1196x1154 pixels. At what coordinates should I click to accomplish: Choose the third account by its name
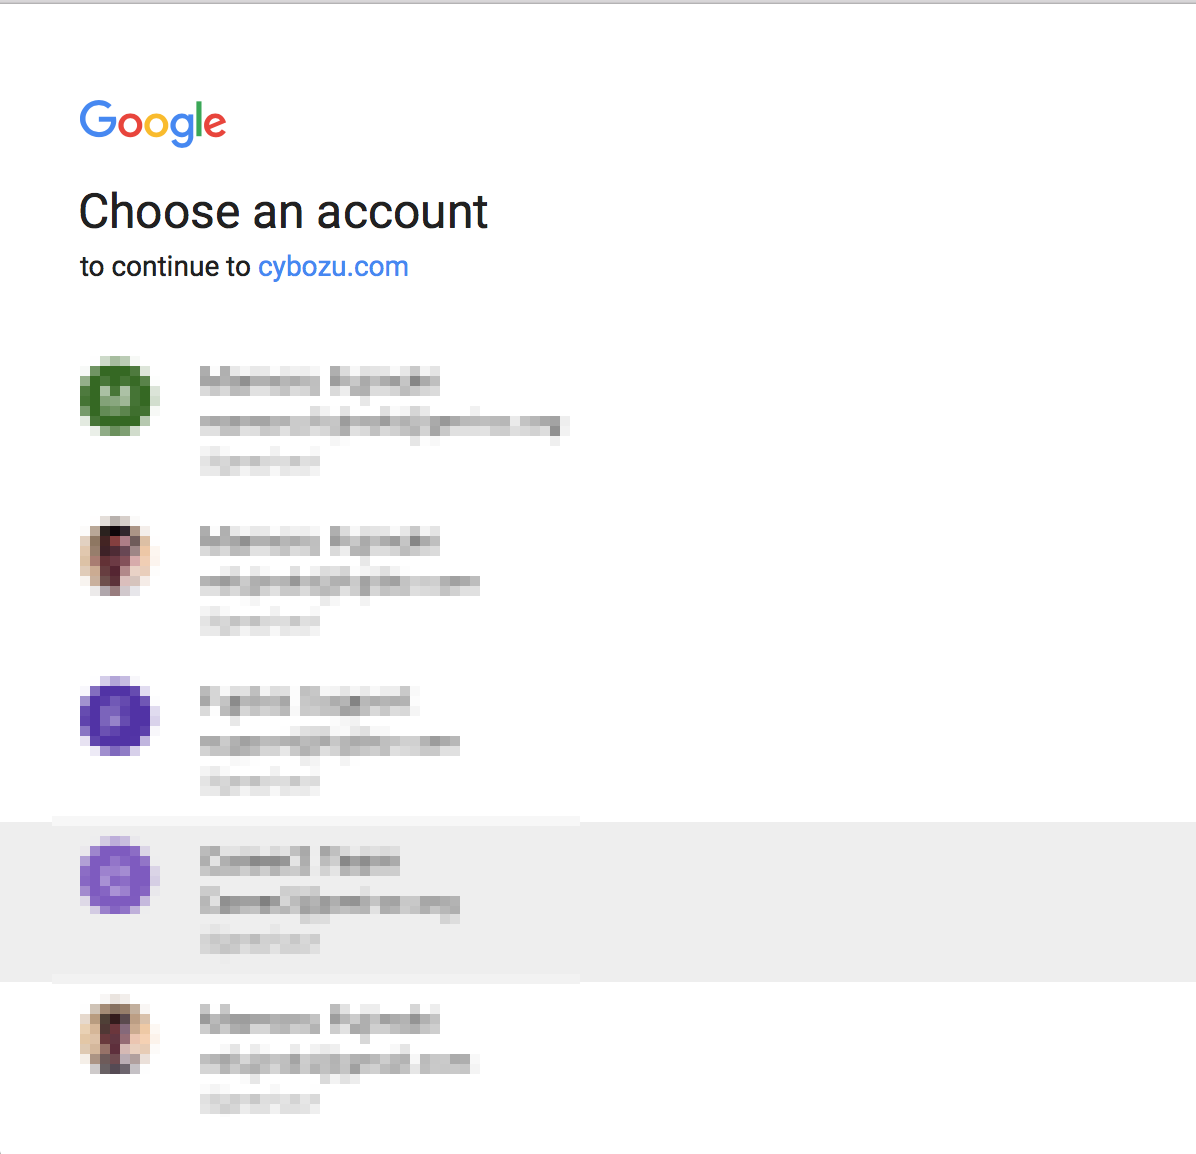coord(305,701)
